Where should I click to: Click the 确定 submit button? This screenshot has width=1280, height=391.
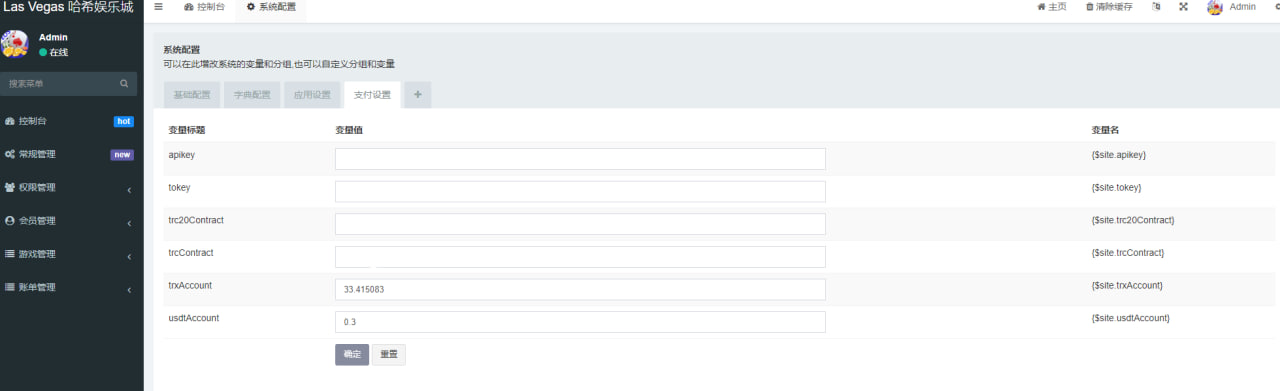pos(352,355)
